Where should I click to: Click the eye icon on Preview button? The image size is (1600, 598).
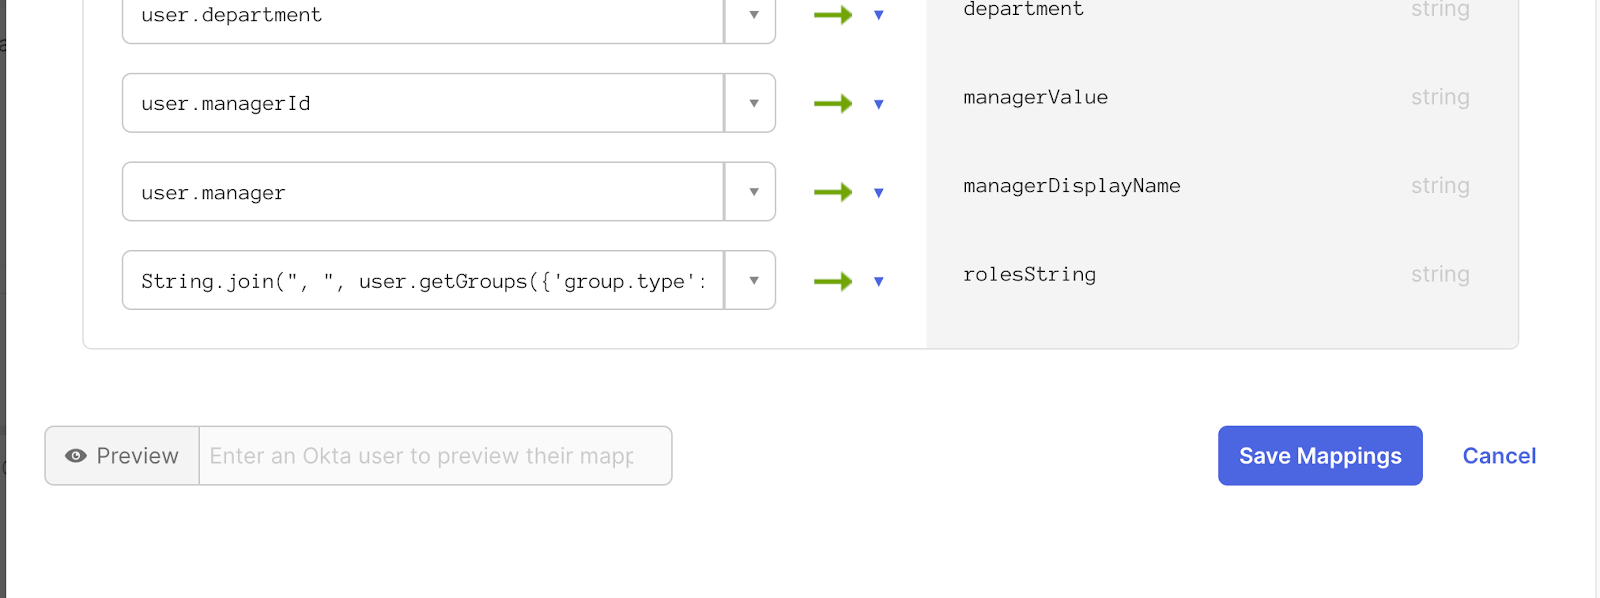tap(76, 456)
